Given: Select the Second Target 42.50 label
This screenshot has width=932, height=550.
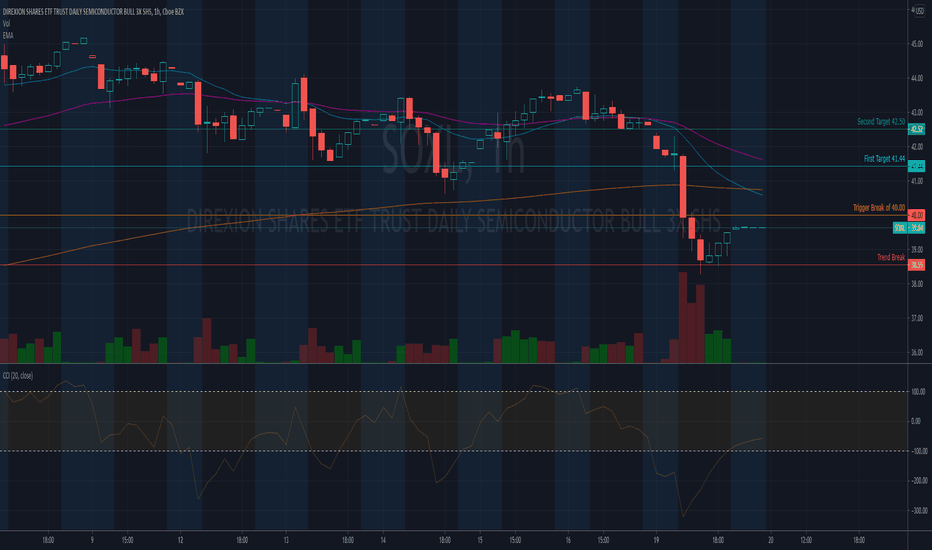Looking at the screenshot, I should point(881,121).
